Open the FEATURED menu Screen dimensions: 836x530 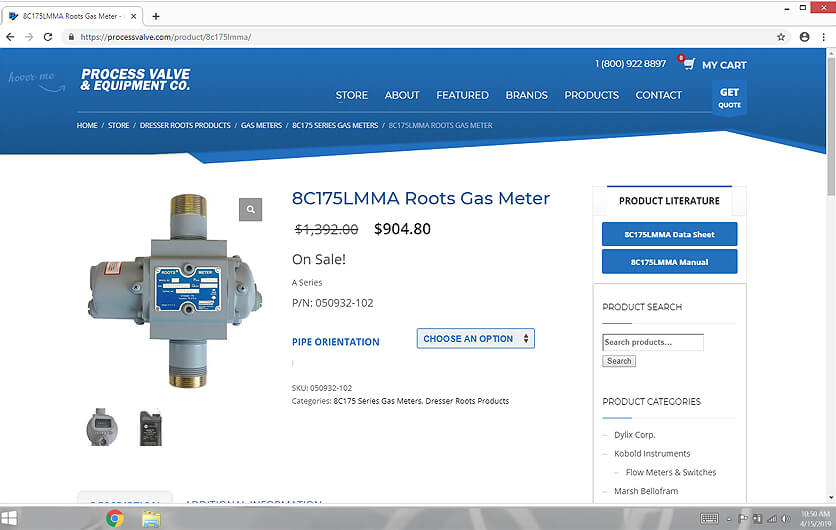[462, 95]
